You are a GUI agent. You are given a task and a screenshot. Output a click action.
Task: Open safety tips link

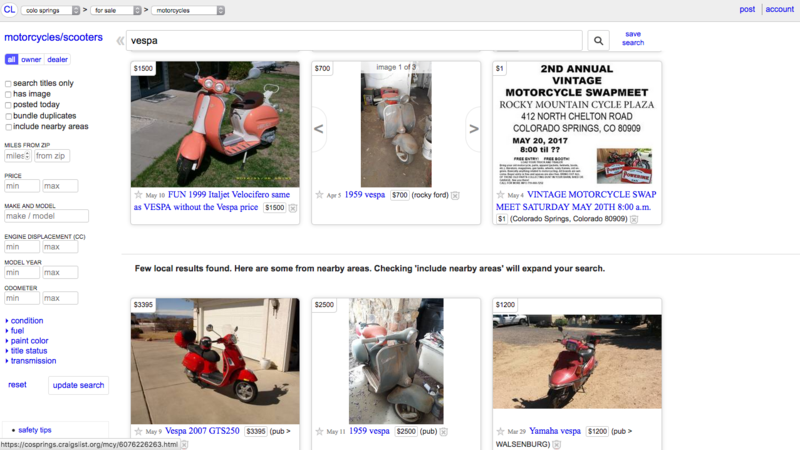pos(35,430)
